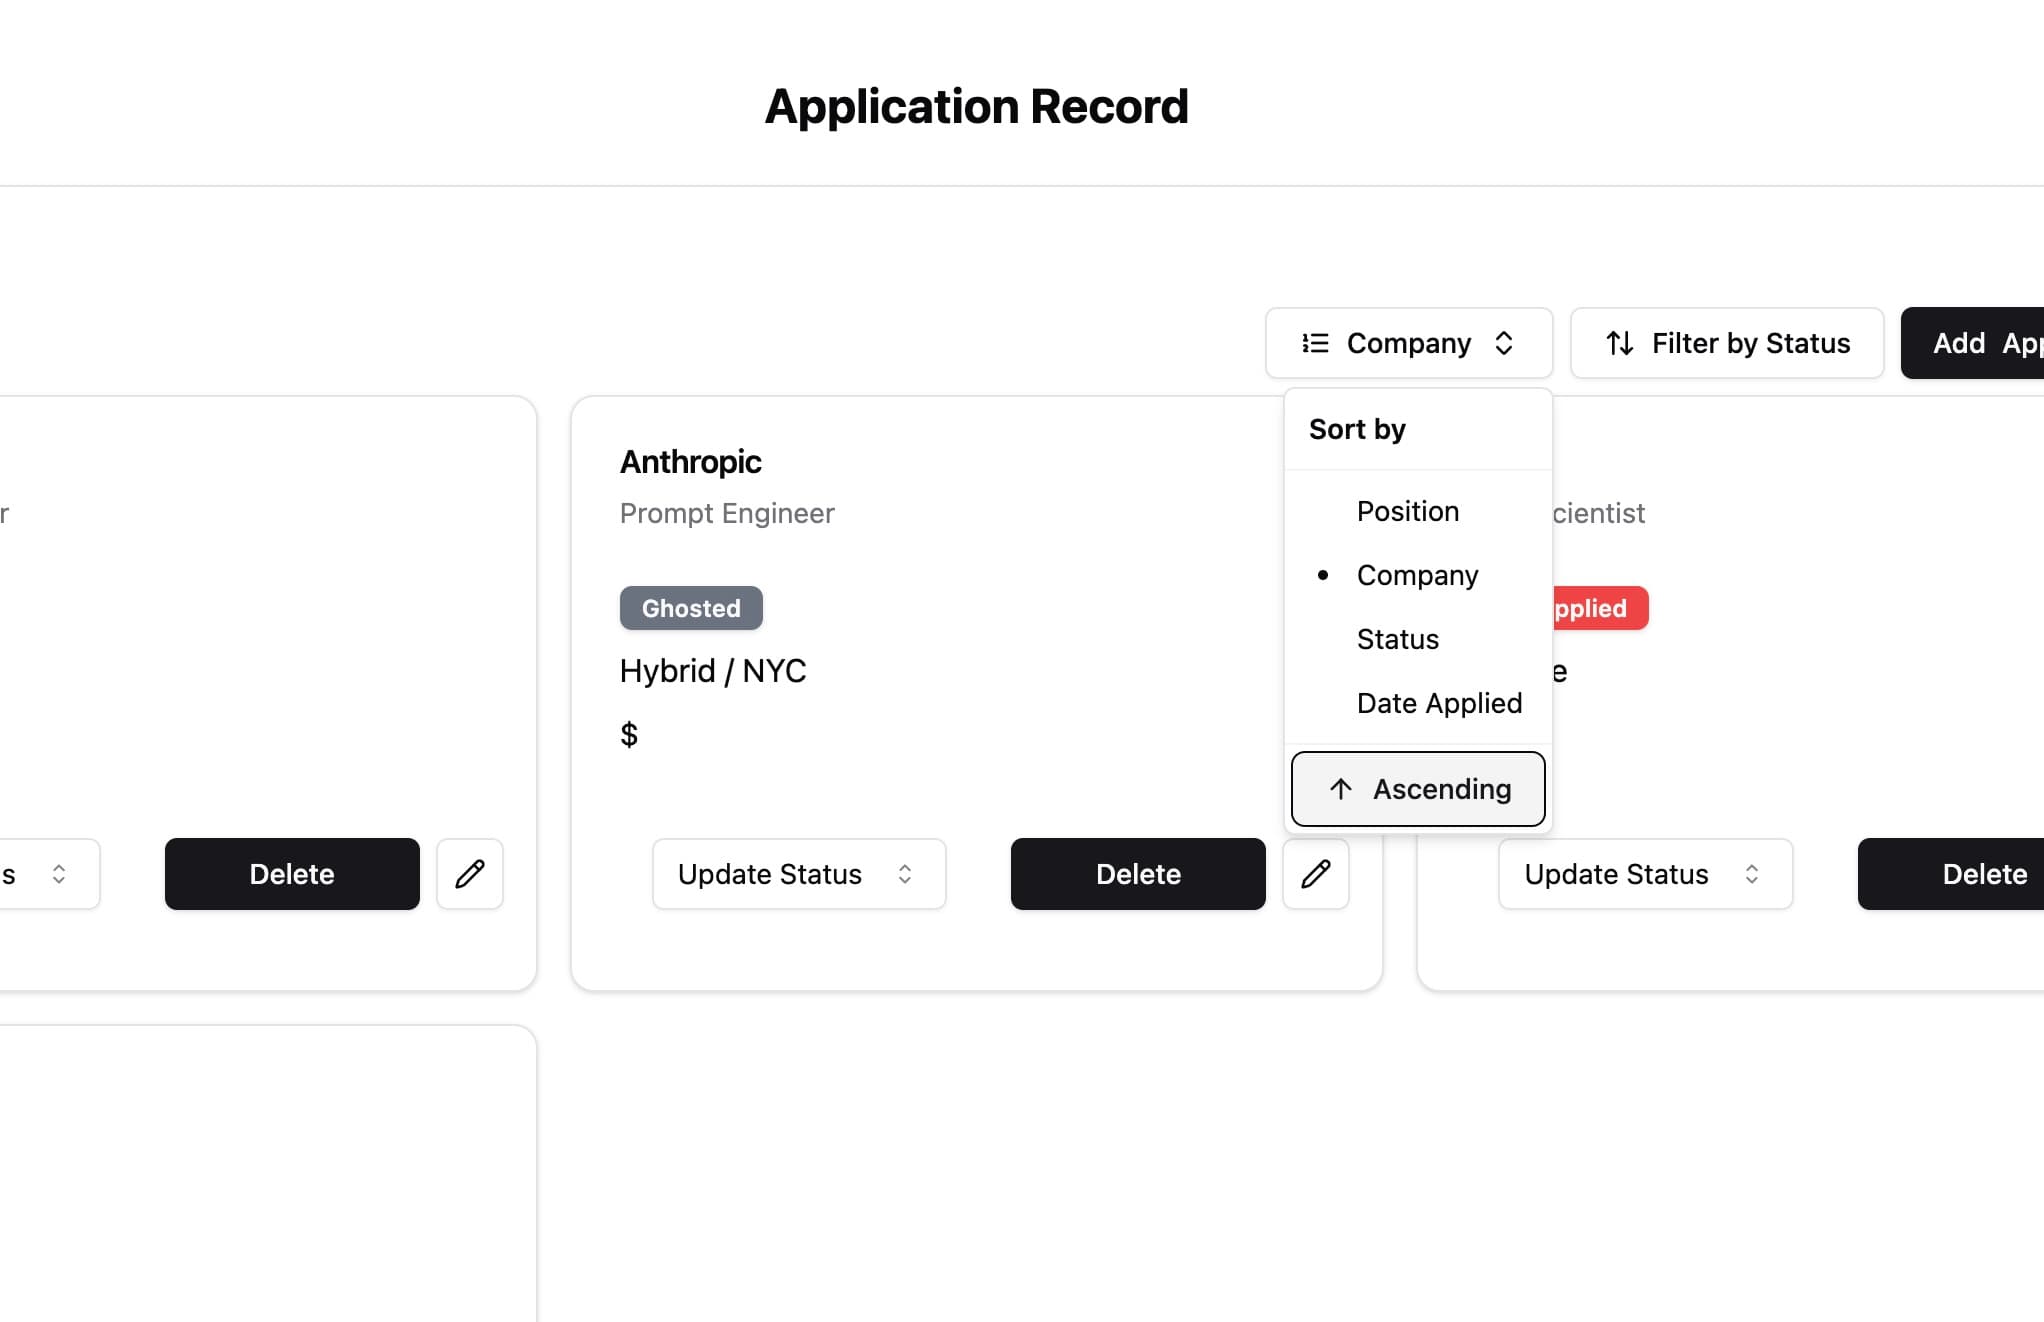The height and width of the screenshot is (1322, 2044).
Task: Click the numbered-list sort icon beside Company
Action: click(1316, 343)
